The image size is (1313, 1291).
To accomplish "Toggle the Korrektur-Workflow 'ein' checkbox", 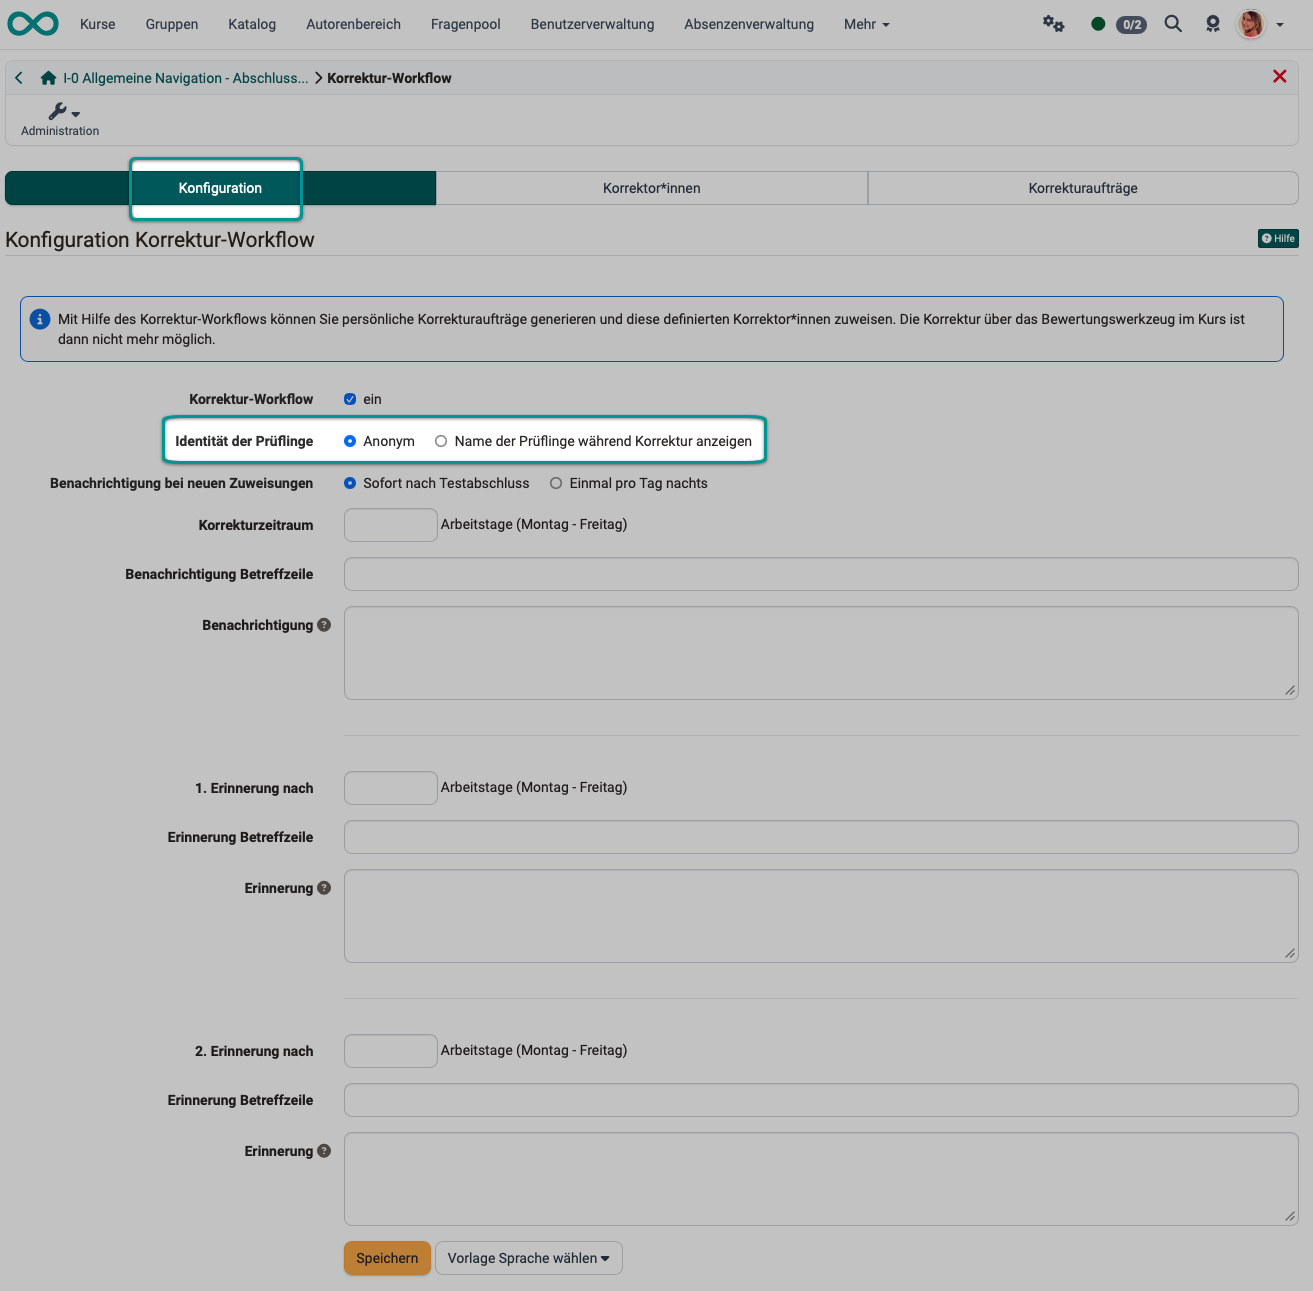I will (350, 399).
